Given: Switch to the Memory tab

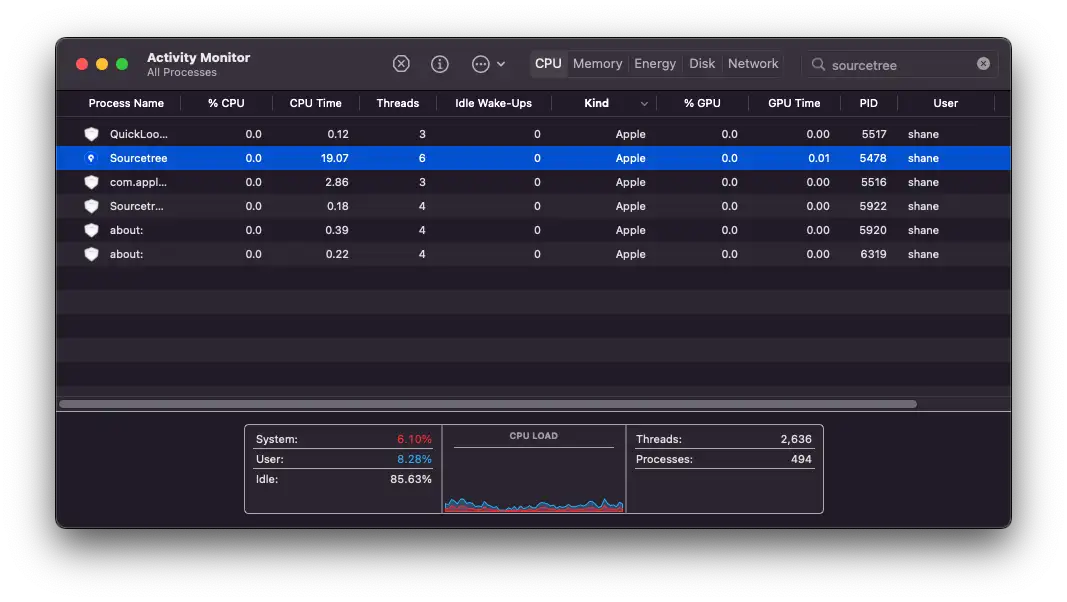Looking at the screenshot, I should (x=597, y=63).
